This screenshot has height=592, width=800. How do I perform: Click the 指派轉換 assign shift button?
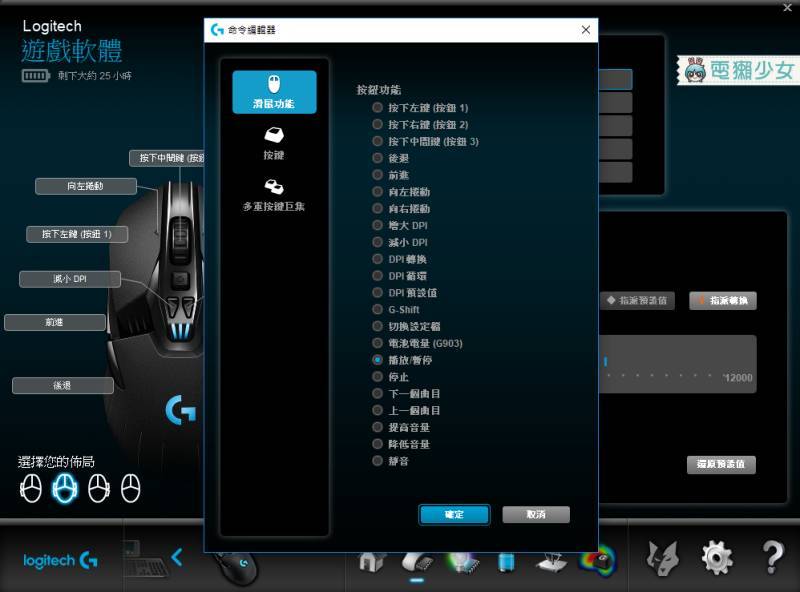click(723, 301)
